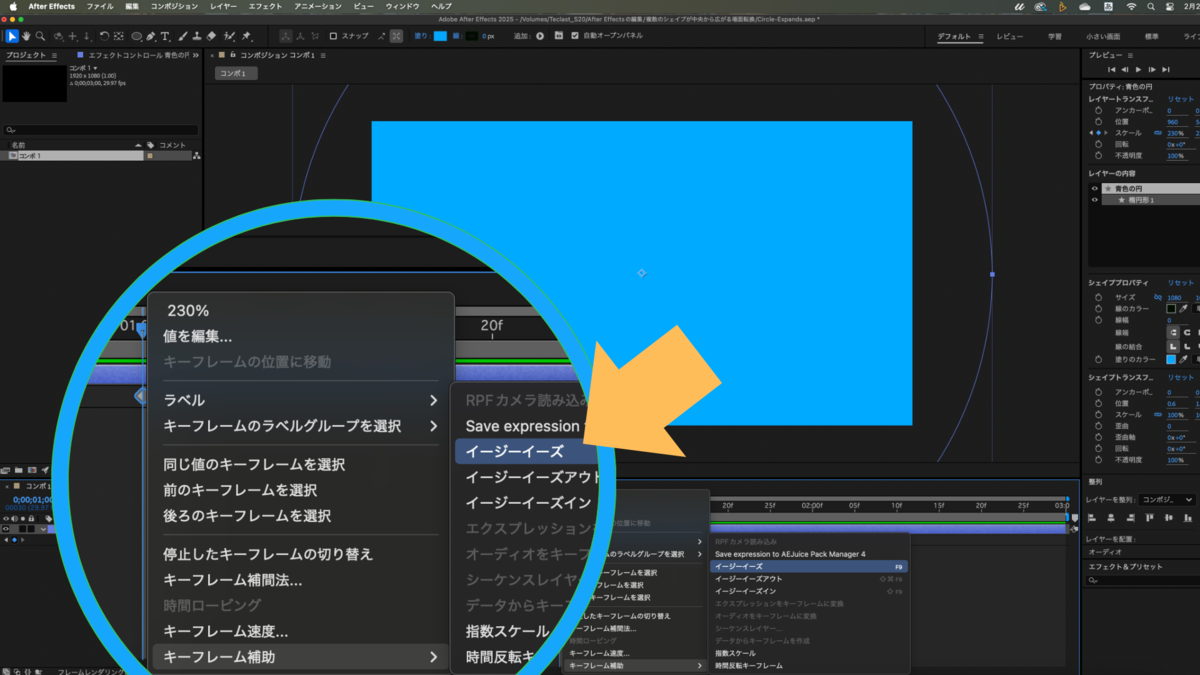Click the toolbar stroke color swatch
This screenshot has height=675, width=1200.
[x=471, y=36]
